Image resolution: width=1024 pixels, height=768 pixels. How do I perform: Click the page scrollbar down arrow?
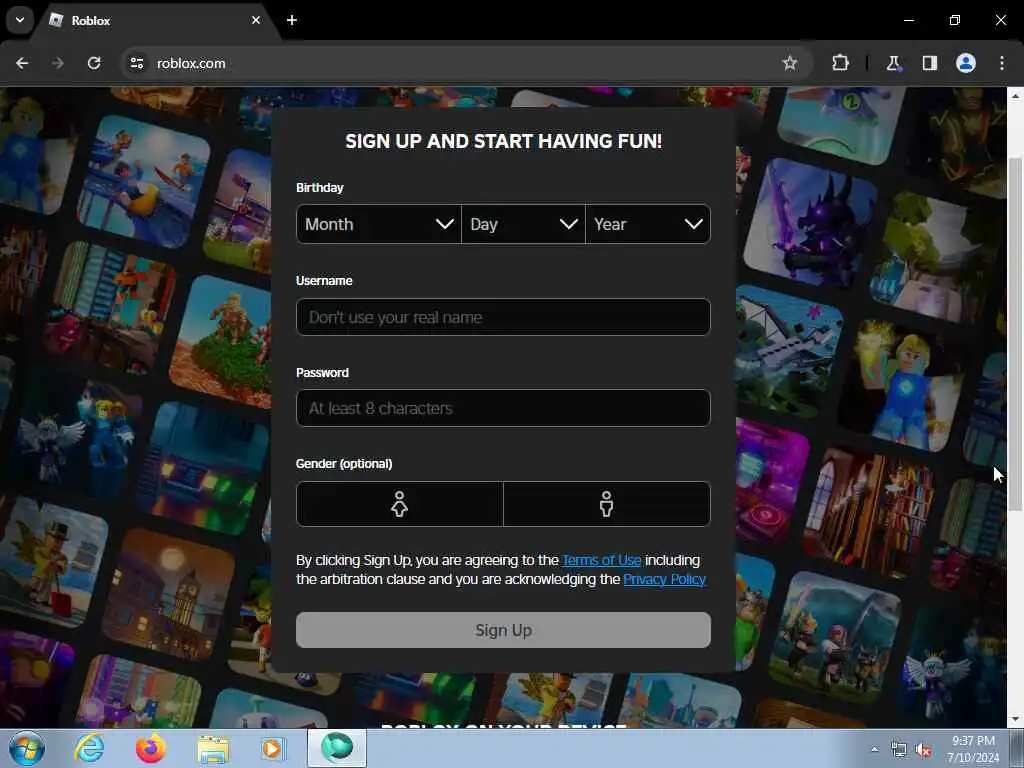click(1015, 720)
